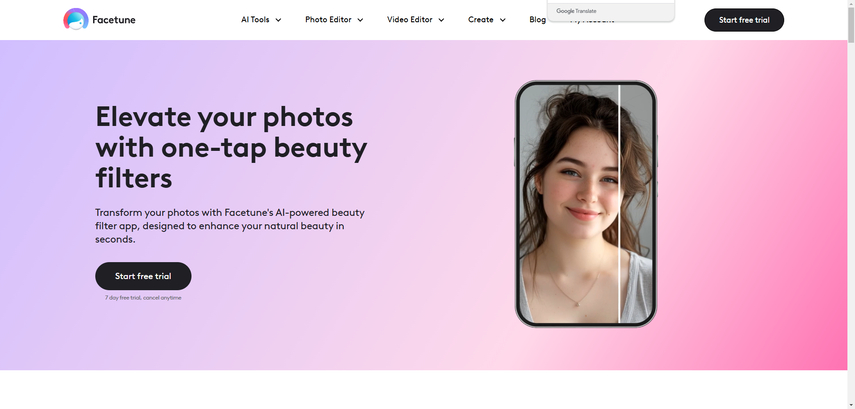Open the Video Editor menu

pos(410,20)
